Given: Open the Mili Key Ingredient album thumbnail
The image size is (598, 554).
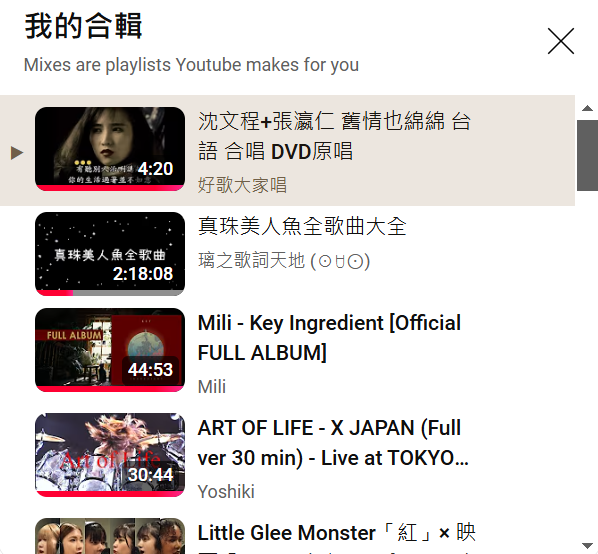Looking at the screenshot, I should pyautogui.click(x=110, y=350).
